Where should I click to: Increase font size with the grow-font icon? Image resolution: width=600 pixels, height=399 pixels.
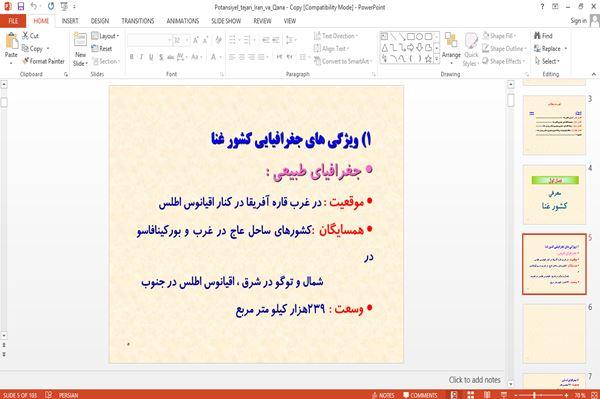coord(196,40)
